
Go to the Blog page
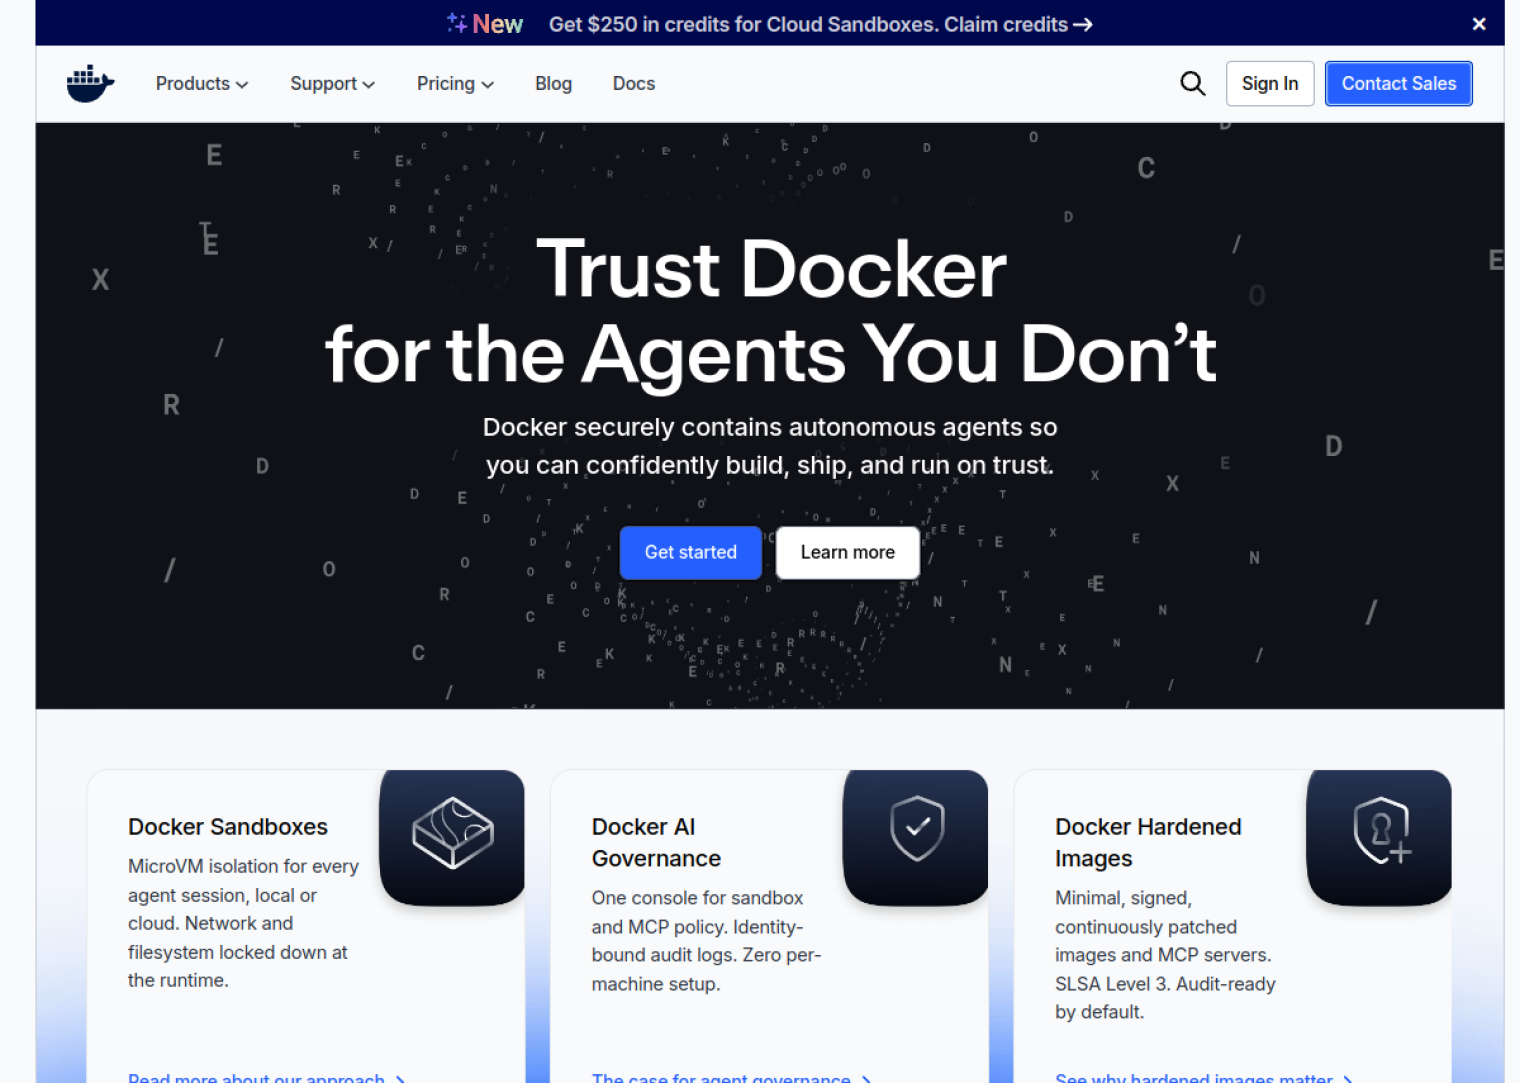(553, 84)
